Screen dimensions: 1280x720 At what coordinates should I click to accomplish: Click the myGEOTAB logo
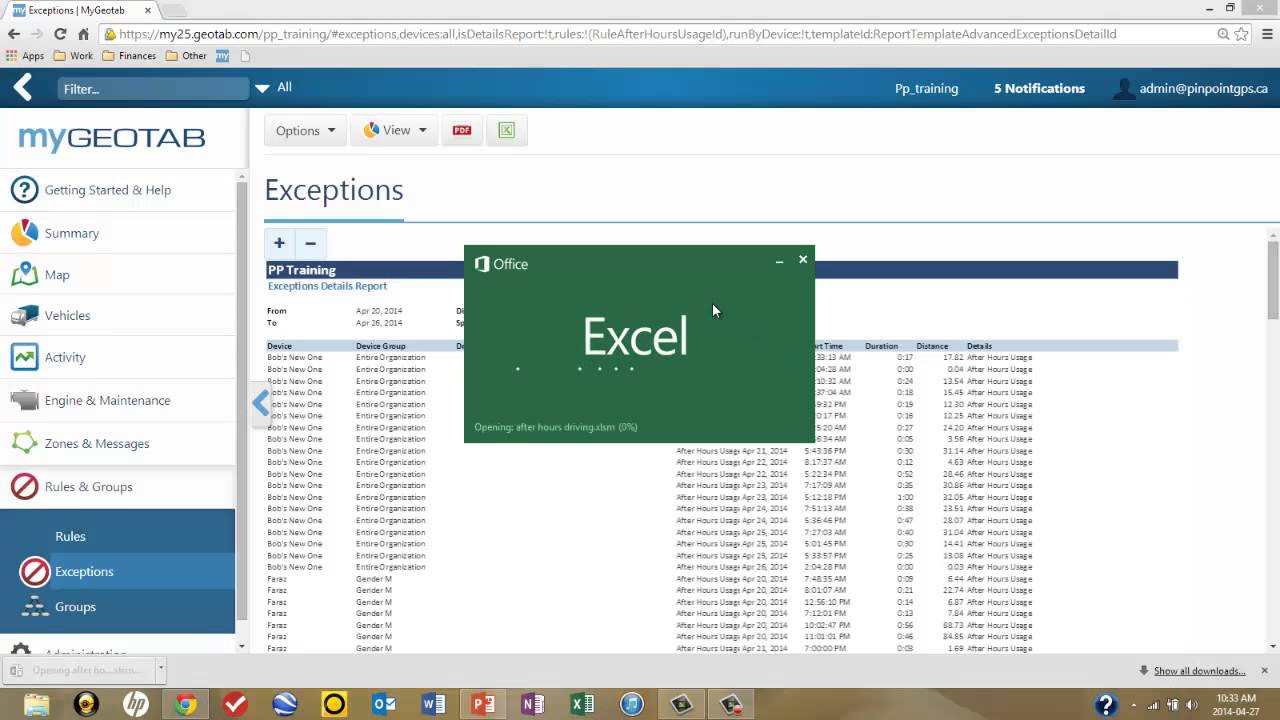coord(112,137)
